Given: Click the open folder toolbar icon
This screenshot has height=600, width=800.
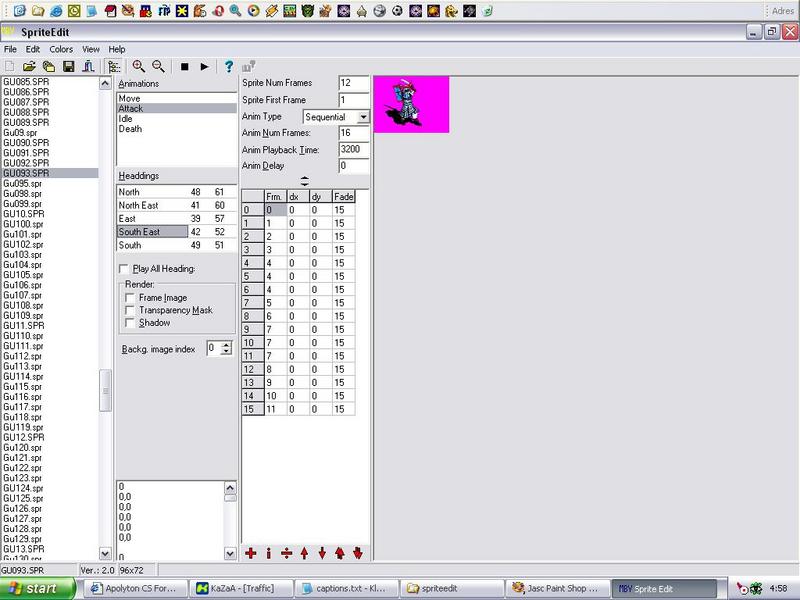Looking at the screenshot, I should [29, 67].
